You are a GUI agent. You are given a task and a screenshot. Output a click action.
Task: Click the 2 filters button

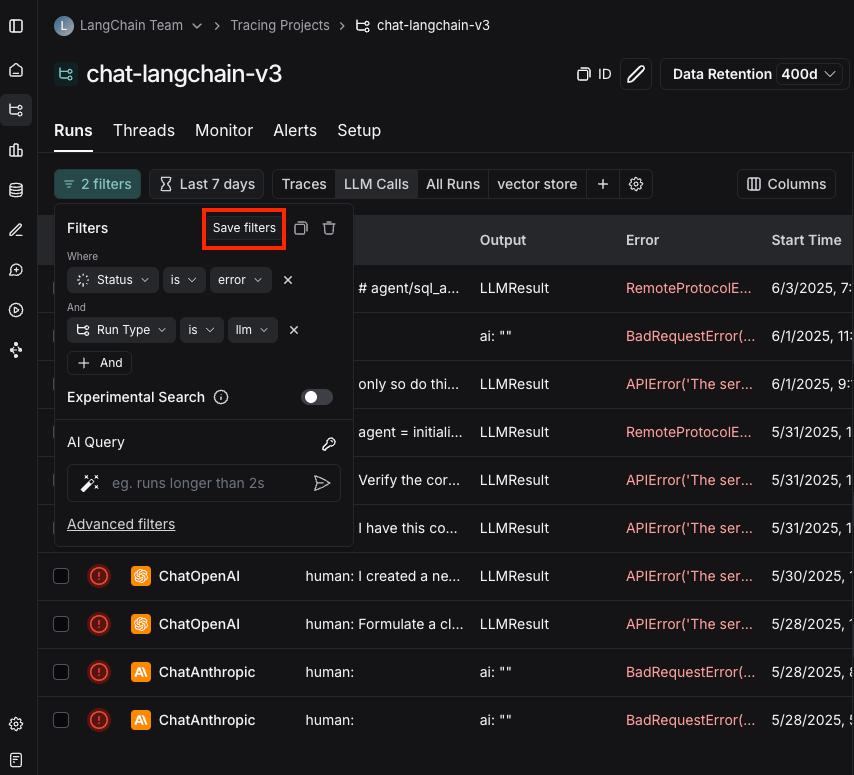tap(97, 184)
